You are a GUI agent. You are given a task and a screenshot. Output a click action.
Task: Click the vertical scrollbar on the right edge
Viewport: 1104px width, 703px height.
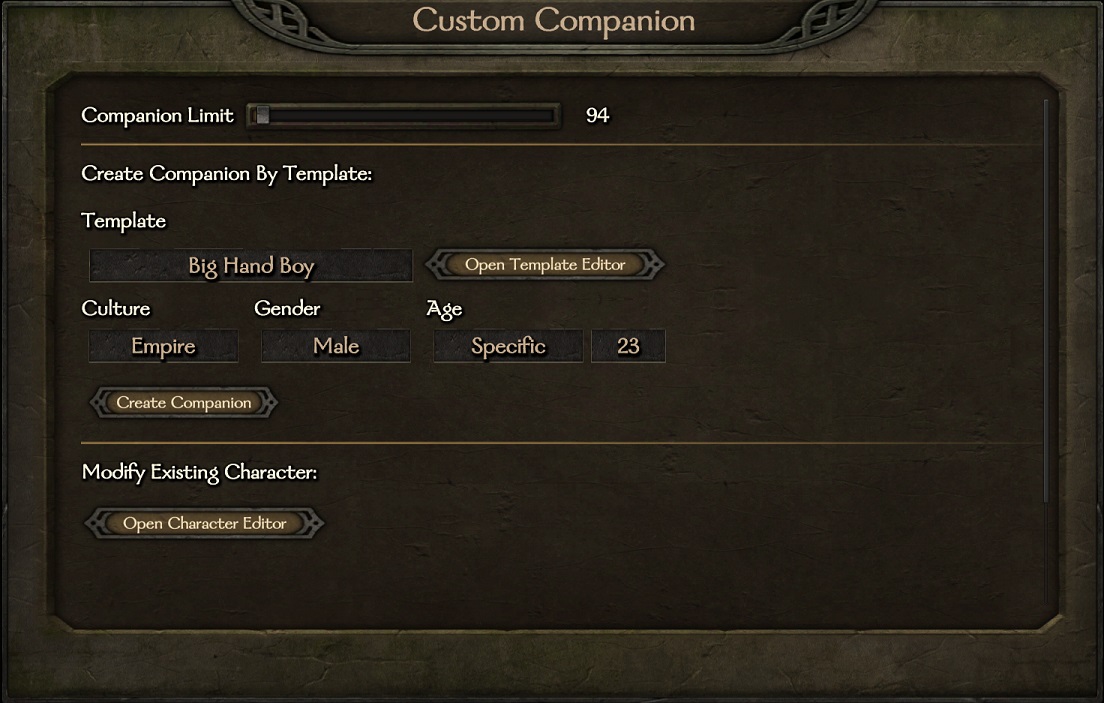(1046, 300)
